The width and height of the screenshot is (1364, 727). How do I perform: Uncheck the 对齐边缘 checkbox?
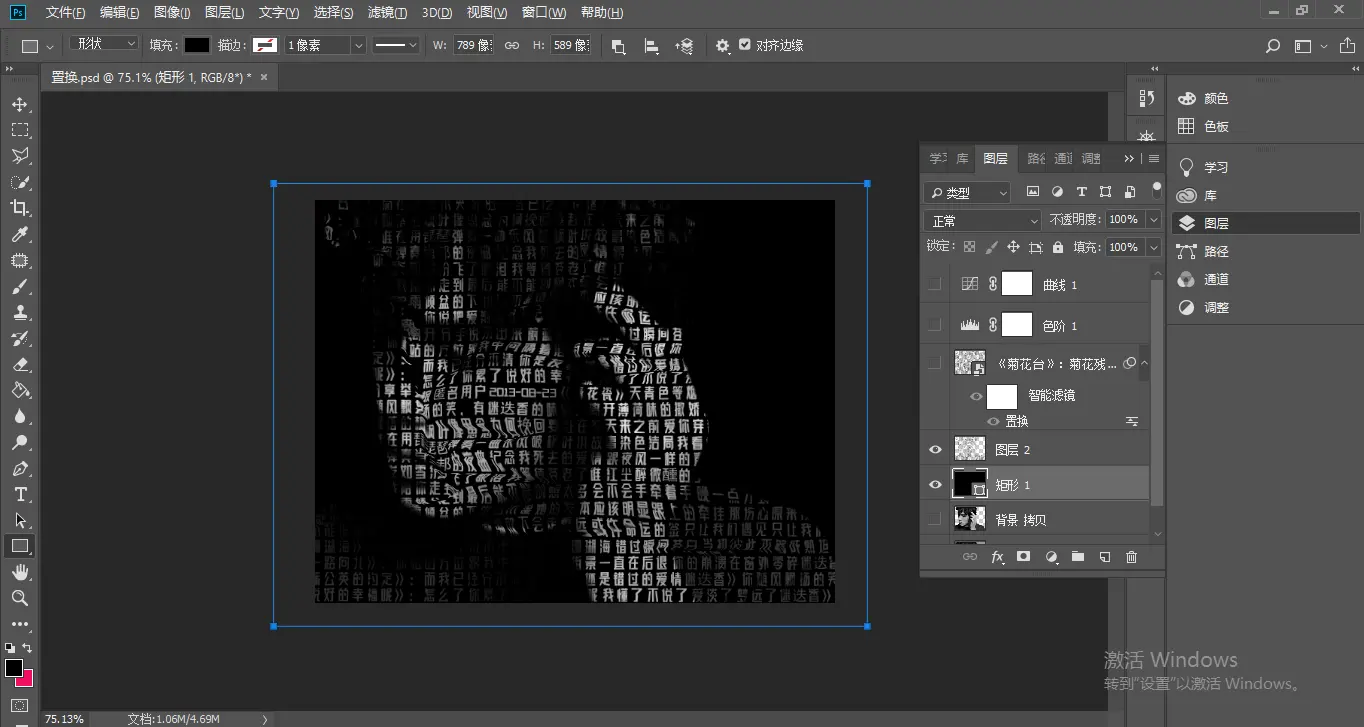pos(745,45)
